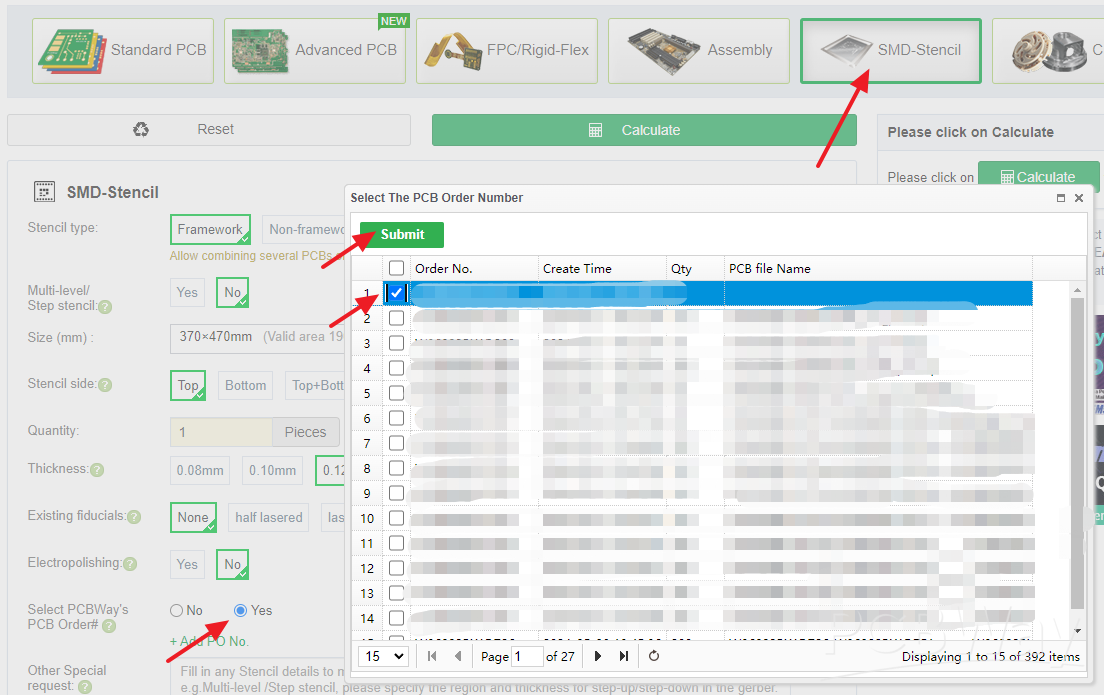This screenshot has height=695, width=1104.
Task: Click the Reset button
Action: tap(208, 130)
